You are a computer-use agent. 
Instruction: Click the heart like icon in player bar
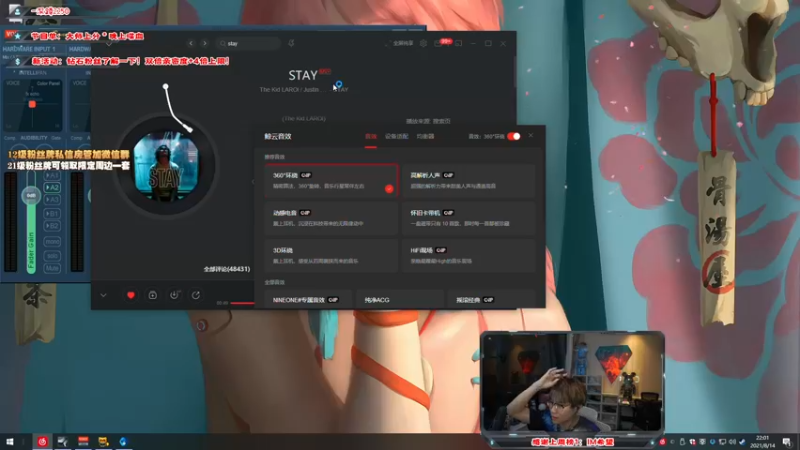point(131,295)
